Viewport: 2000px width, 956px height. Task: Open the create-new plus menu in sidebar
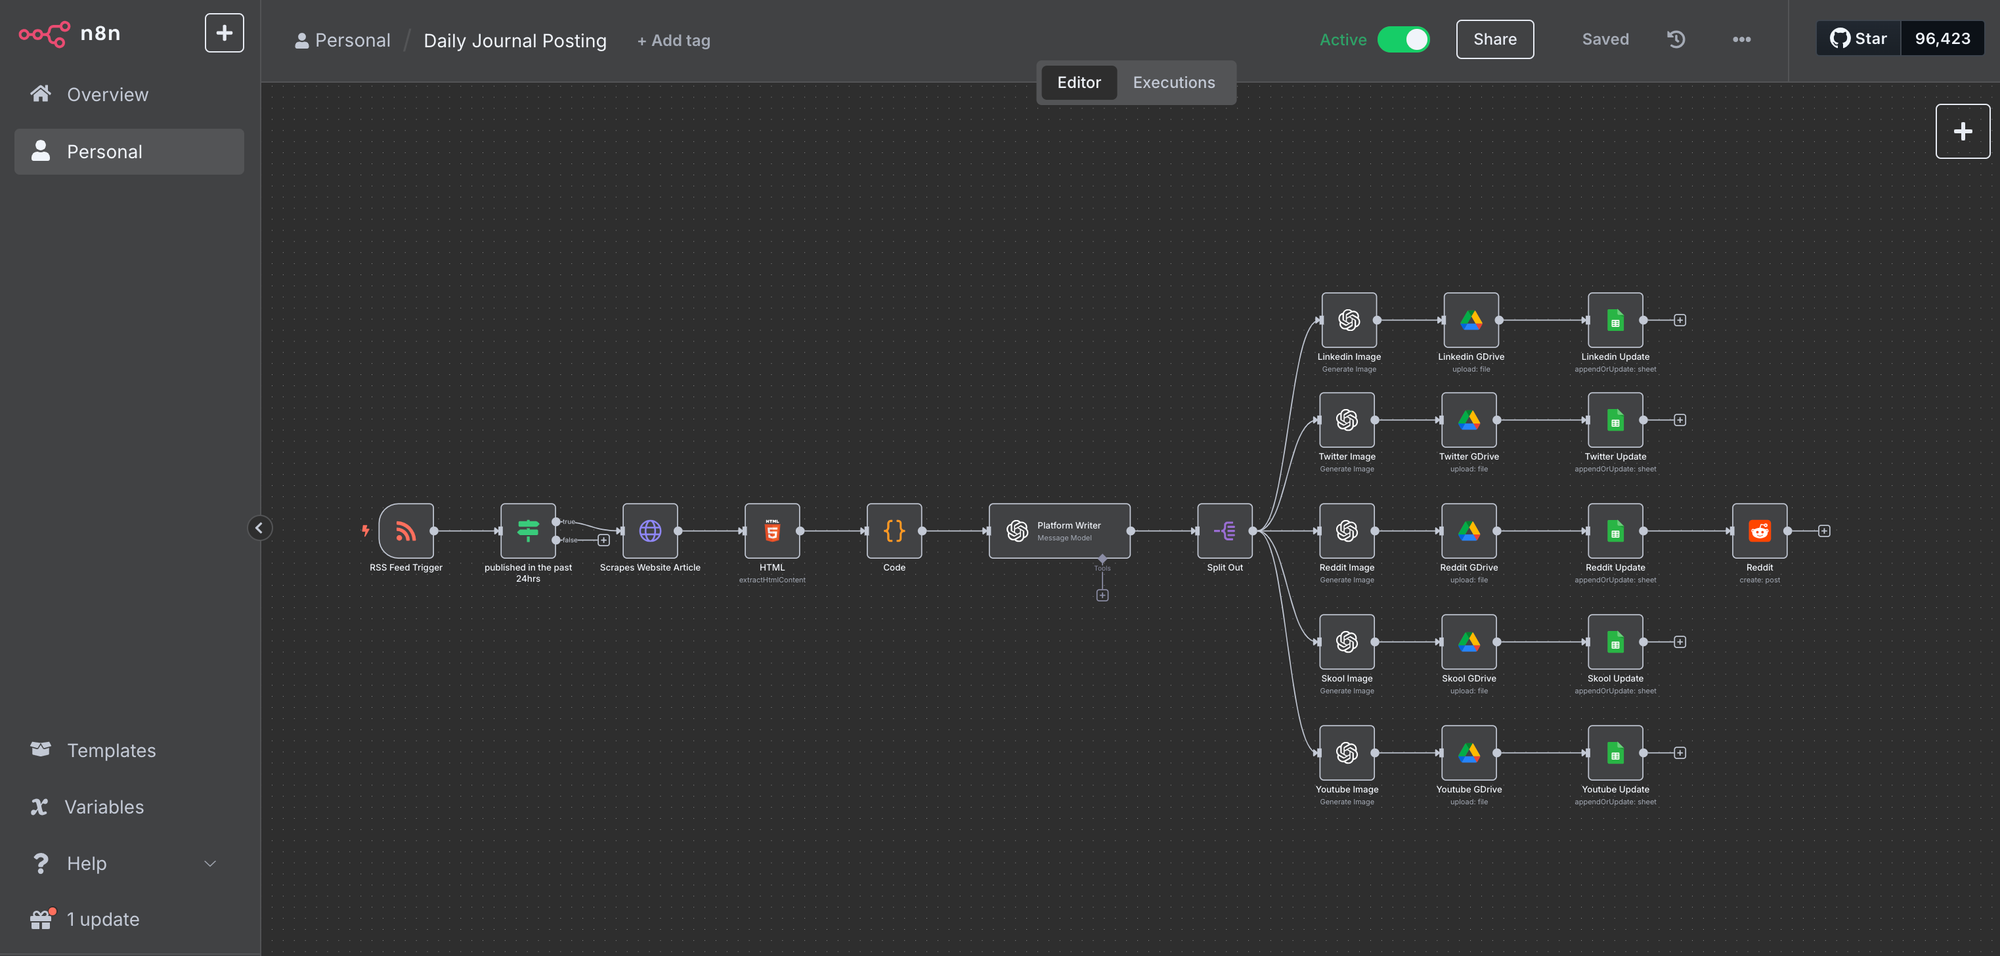(x=224, y=33)
